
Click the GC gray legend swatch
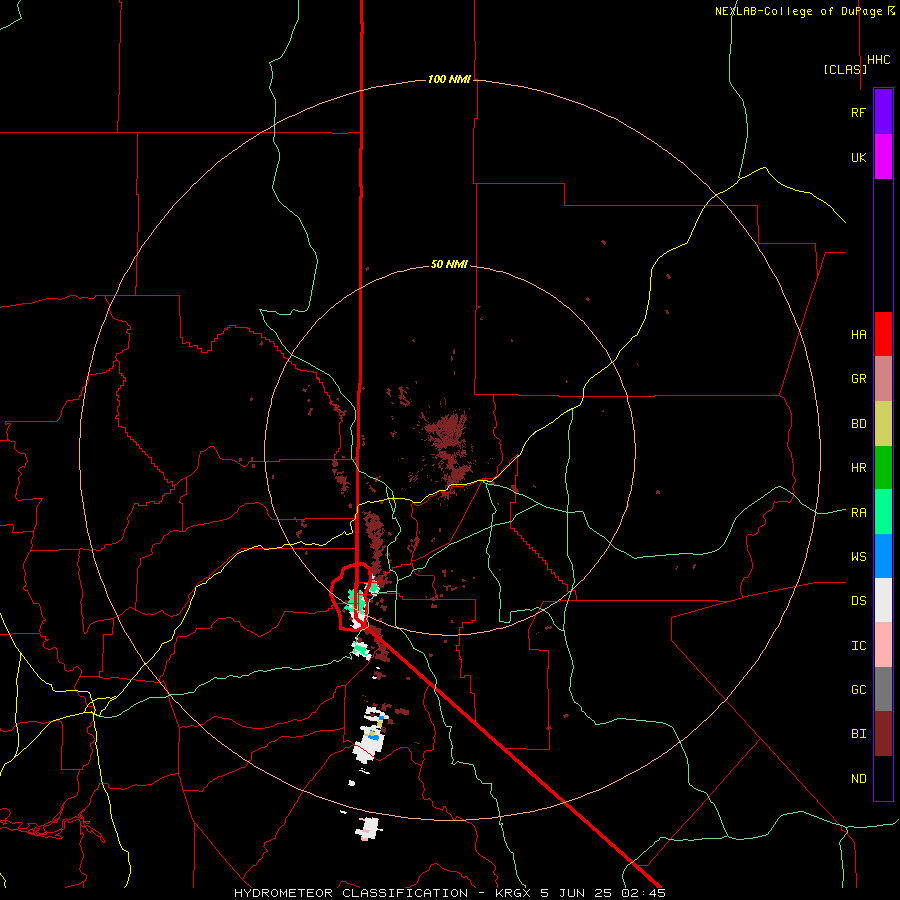[883, 689]
